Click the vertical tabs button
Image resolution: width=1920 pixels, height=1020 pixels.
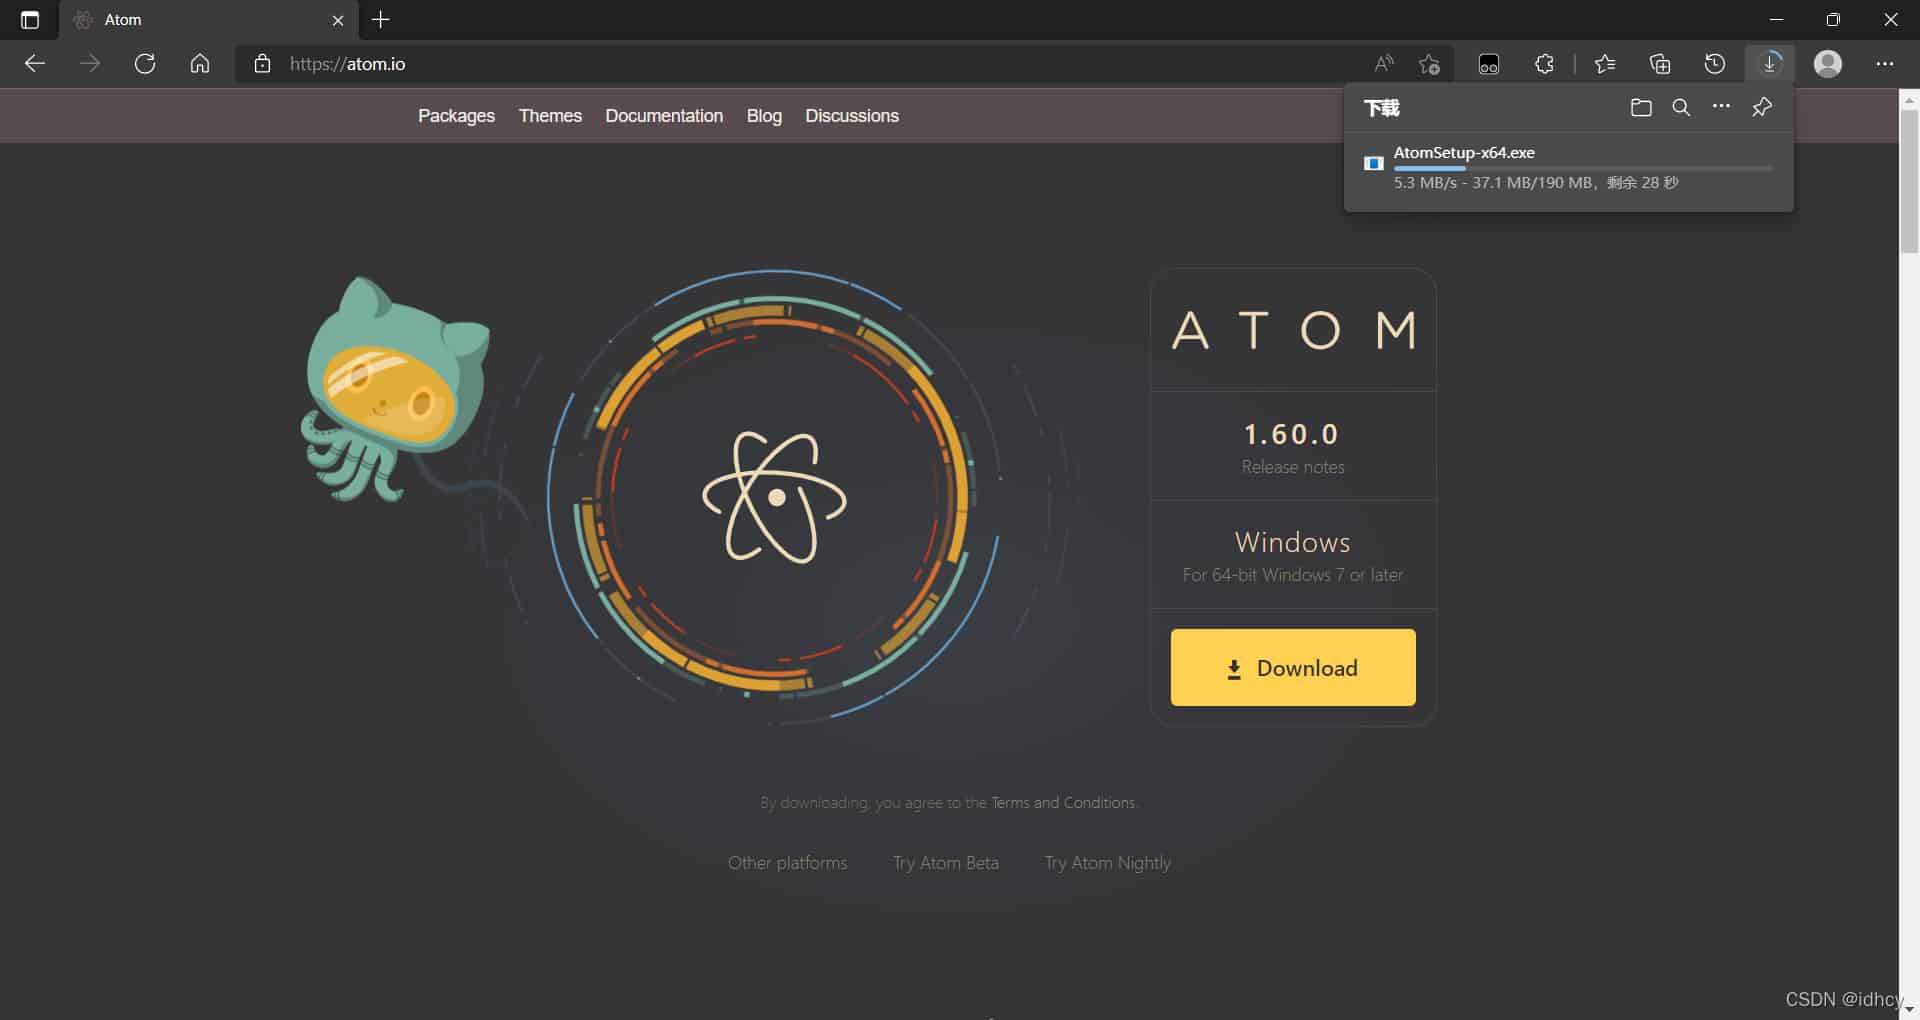(29, 19)
